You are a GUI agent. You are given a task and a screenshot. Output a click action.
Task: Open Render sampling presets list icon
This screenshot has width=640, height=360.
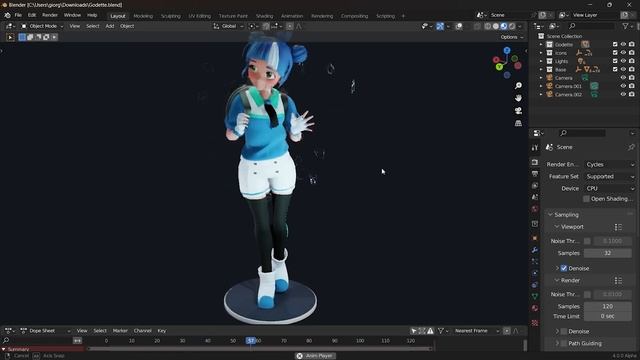coord(618,280)
